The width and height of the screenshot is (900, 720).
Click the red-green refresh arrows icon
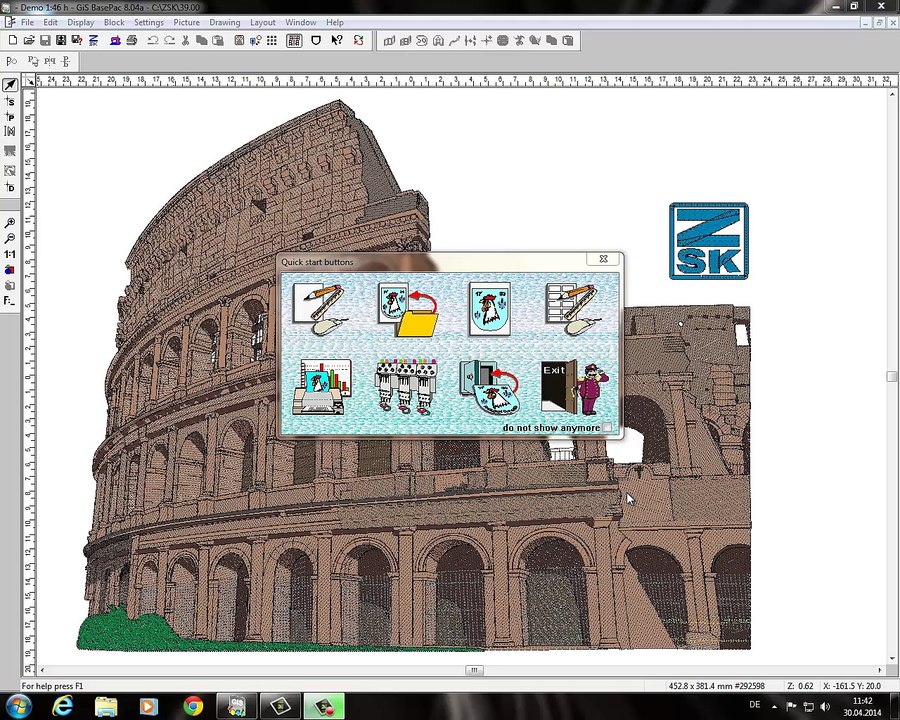358,41
